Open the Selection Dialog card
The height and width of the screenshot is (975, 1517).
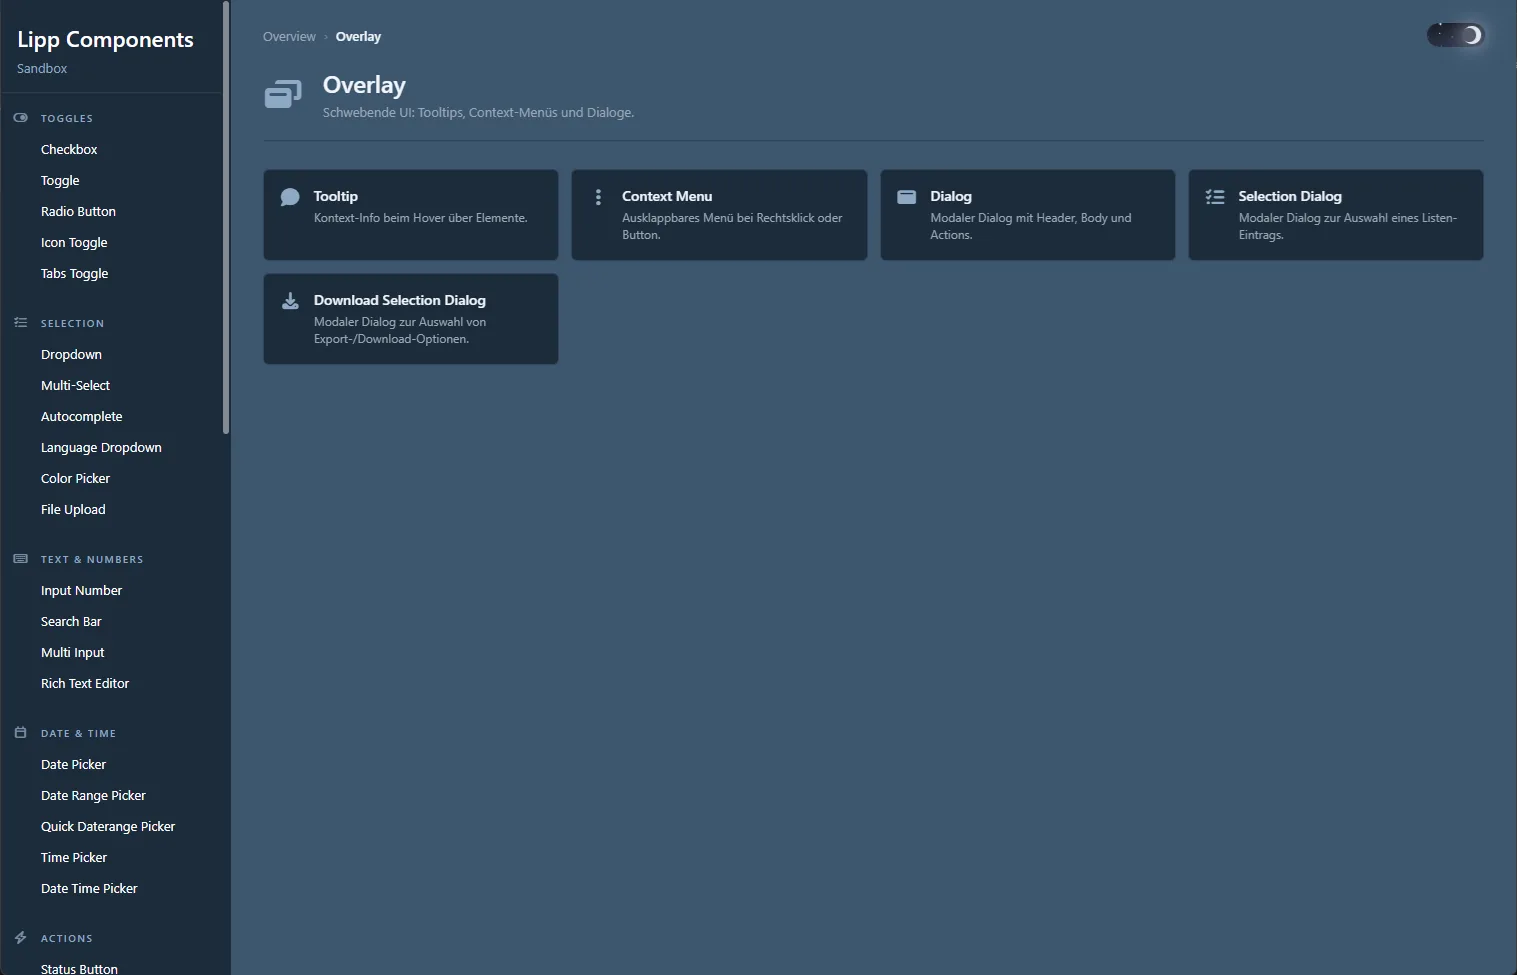click(x=1336, y=215)
